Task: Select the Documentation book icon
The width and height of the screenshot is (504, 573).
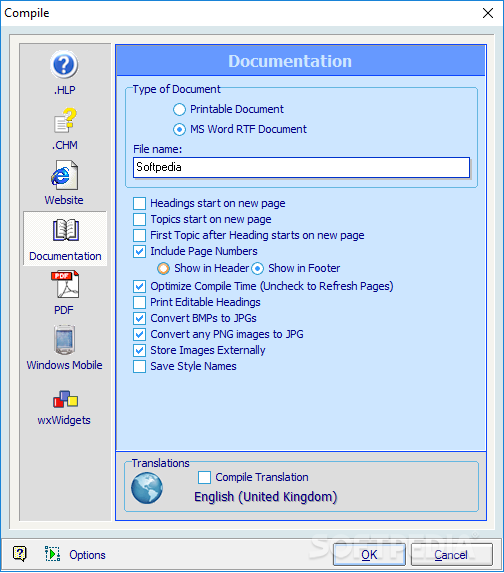Action: (x=65, y=230)
